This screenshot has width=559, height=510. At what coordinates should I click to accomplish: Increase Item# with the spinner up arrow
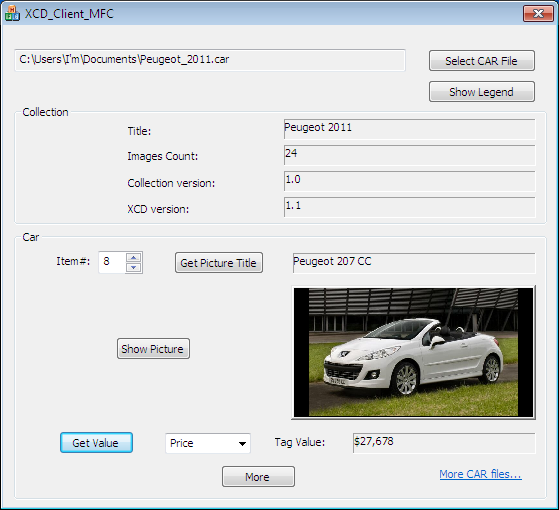point(134,257)
